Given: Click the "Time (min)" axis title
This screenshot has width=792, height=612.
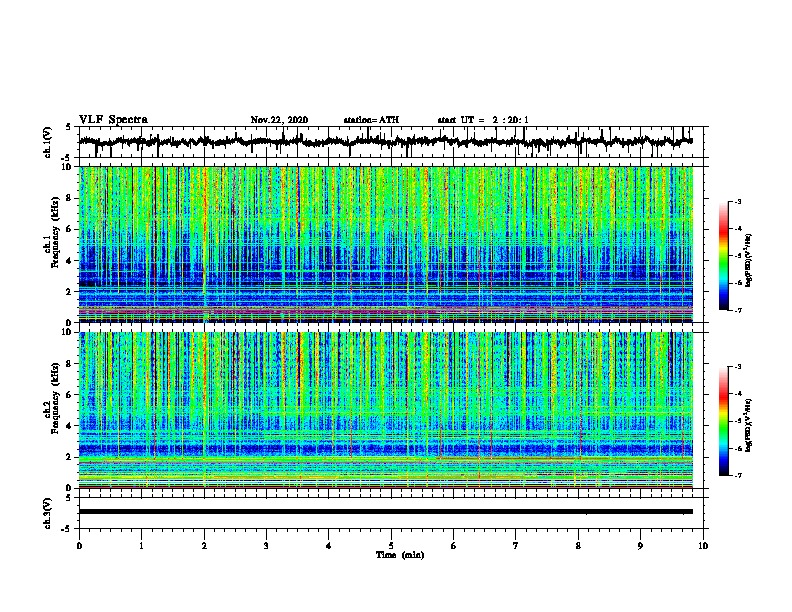Looking at the screenshot, I should pyautogui.click(x=400, y=555).
